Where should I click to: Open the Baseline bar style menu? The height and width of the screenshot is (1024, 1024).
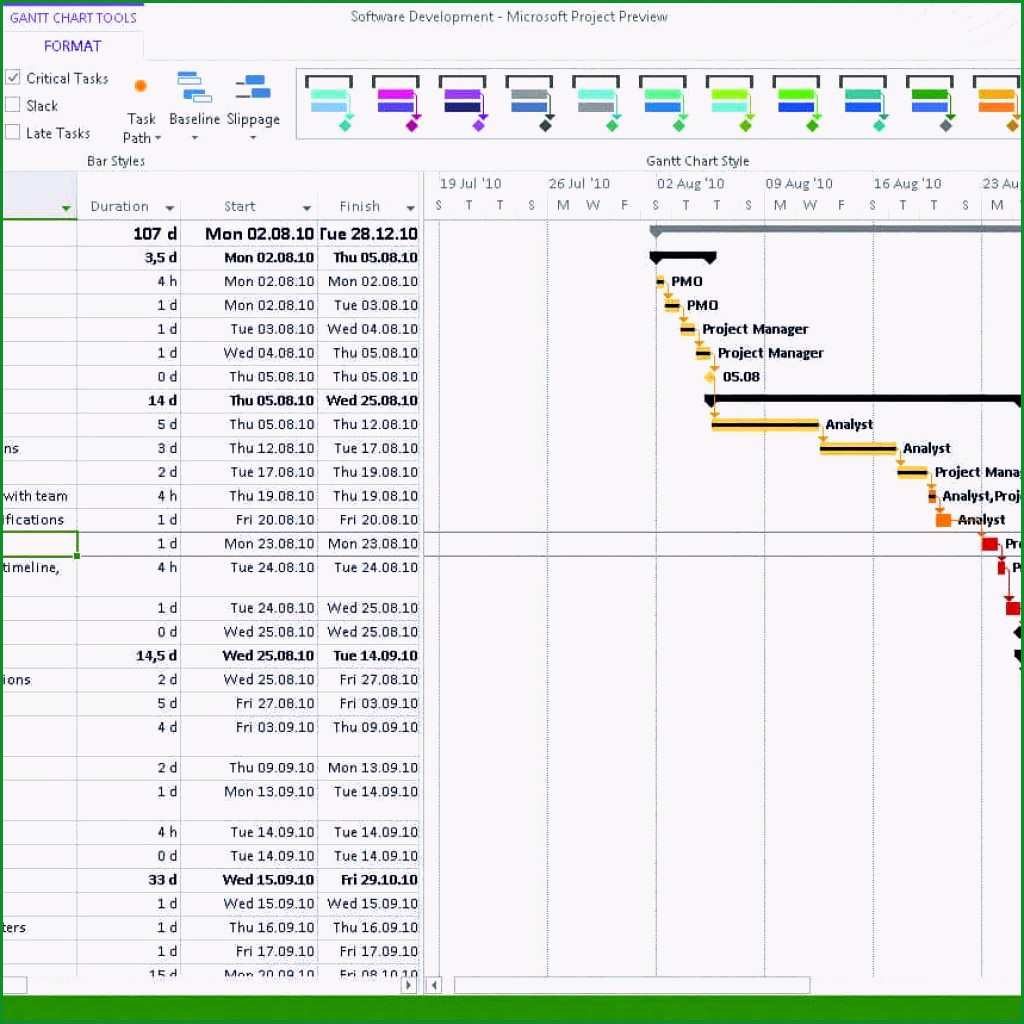(x=194, y=106)
